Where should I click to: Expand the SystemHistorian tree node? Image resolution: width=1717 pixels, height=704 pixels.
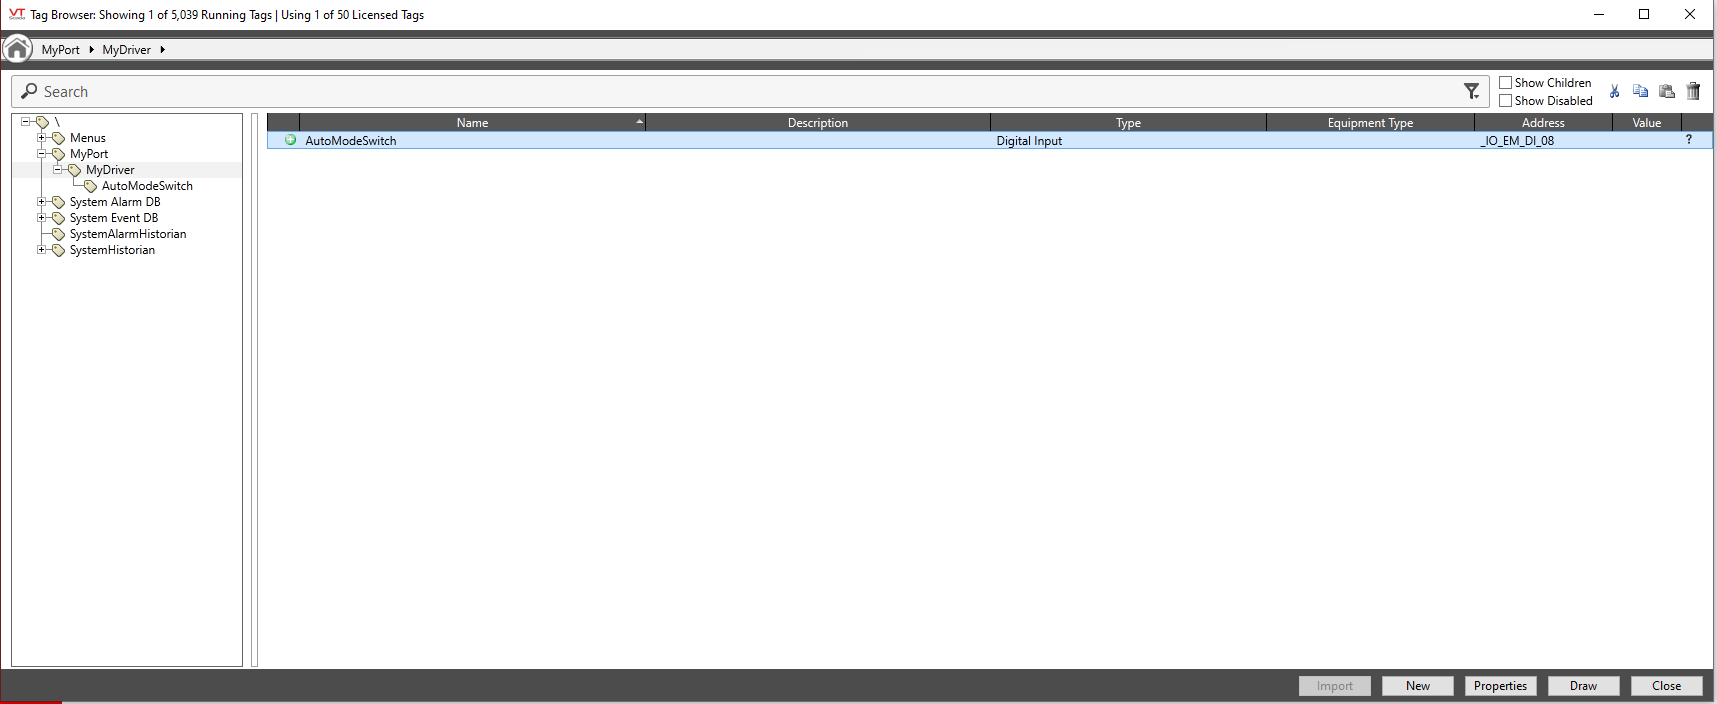coord(42,250)
